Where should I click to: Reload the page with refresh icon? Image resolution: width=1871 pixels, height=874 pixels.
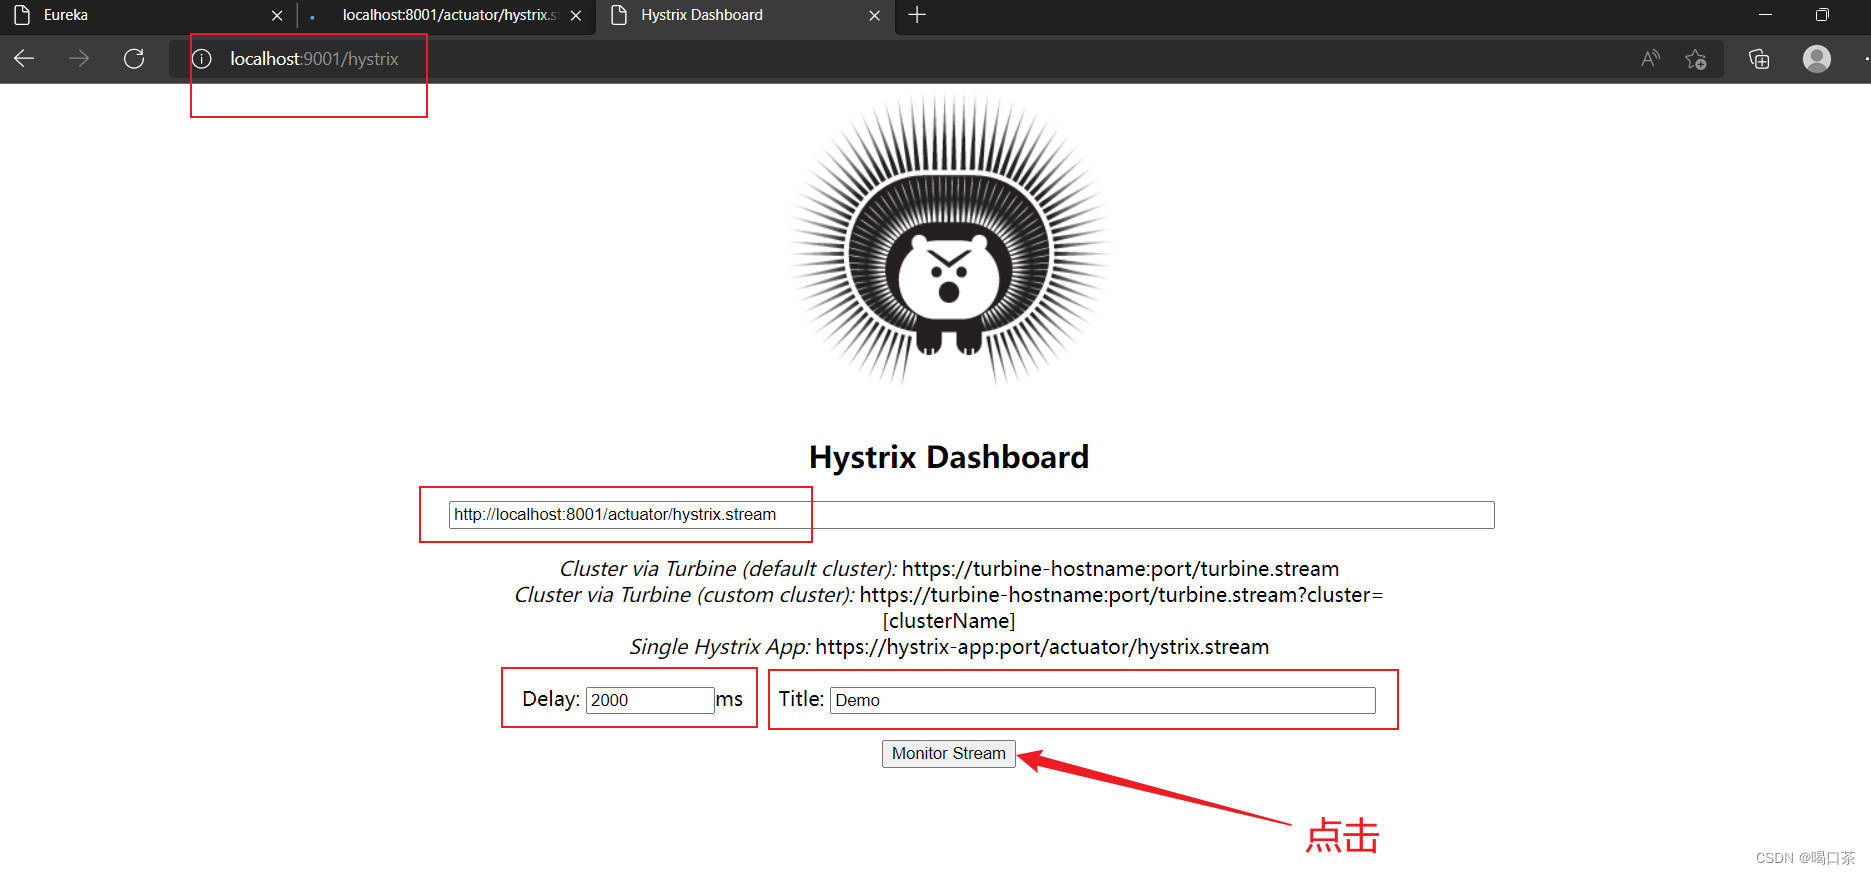pos(134,59)
